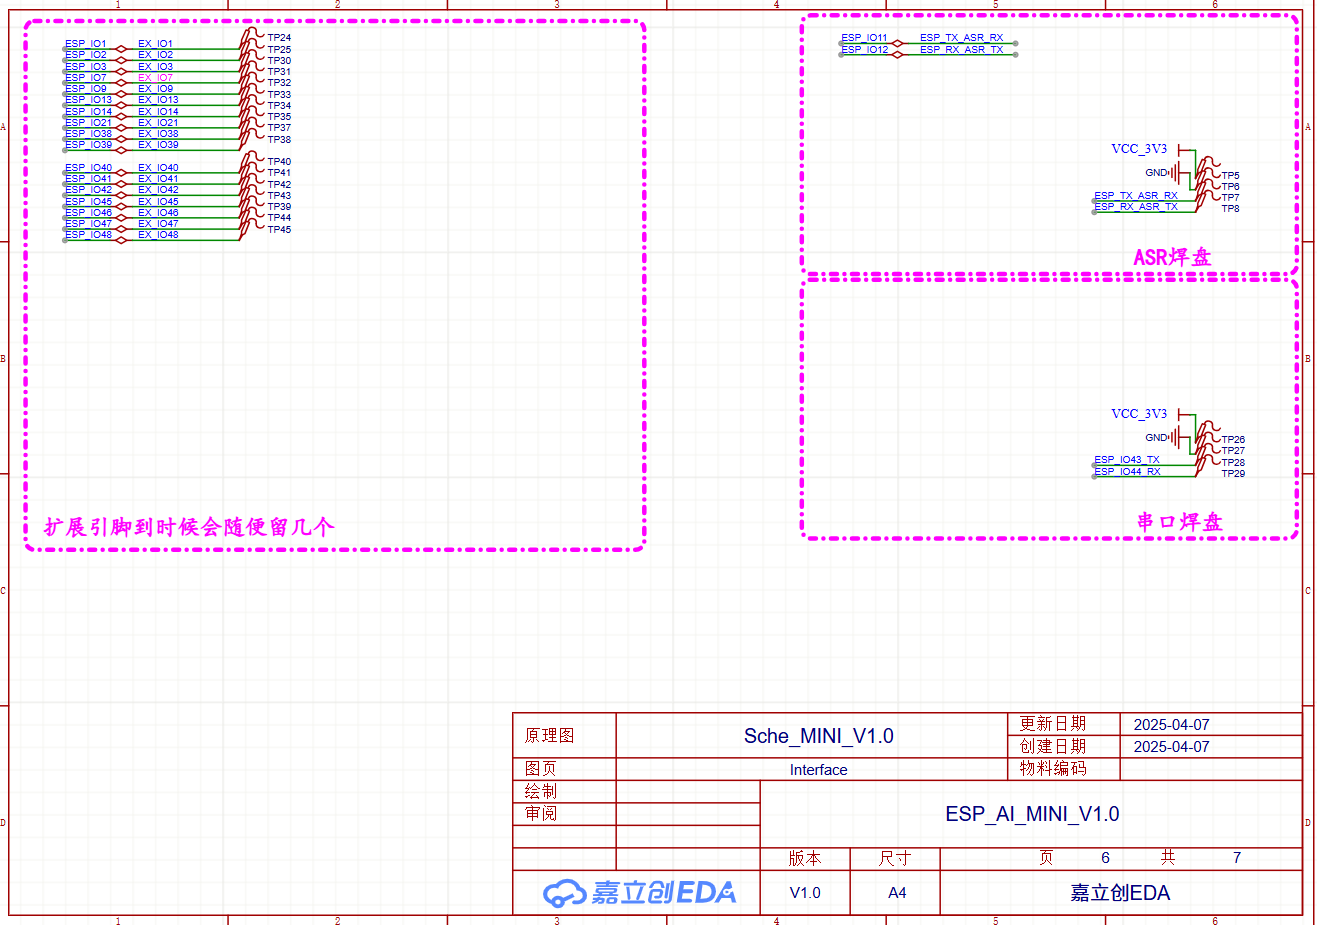Click test point designator TP45
Viewport: 1317px width, 925px height.
279,230
